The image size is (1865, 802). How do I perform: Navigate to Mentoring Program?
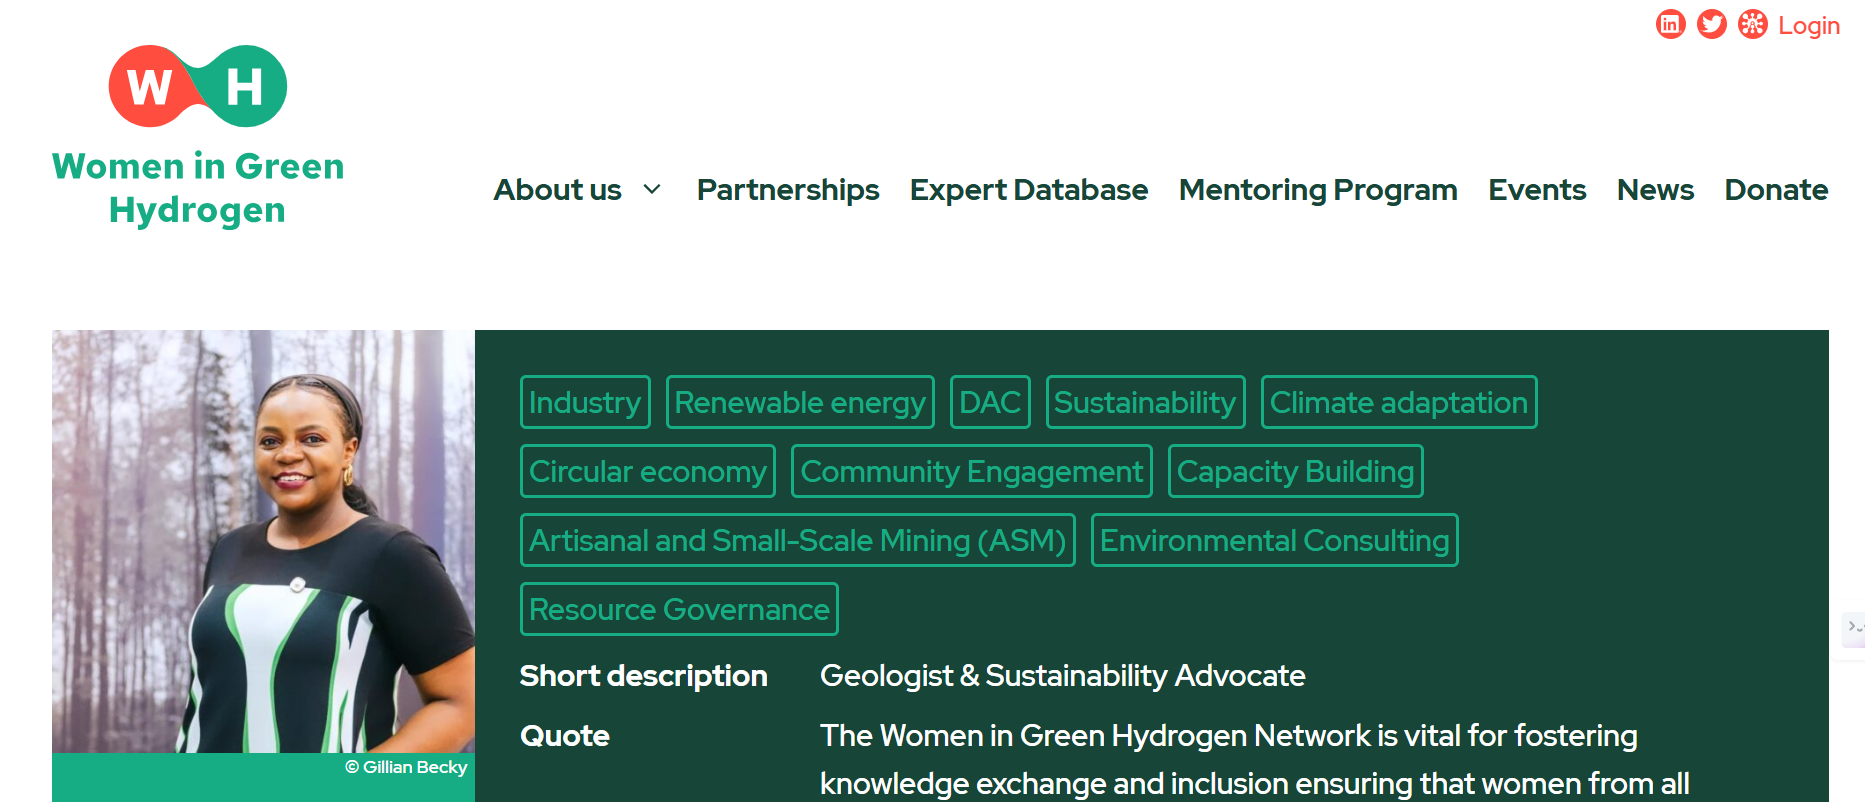coord(1317,190)
